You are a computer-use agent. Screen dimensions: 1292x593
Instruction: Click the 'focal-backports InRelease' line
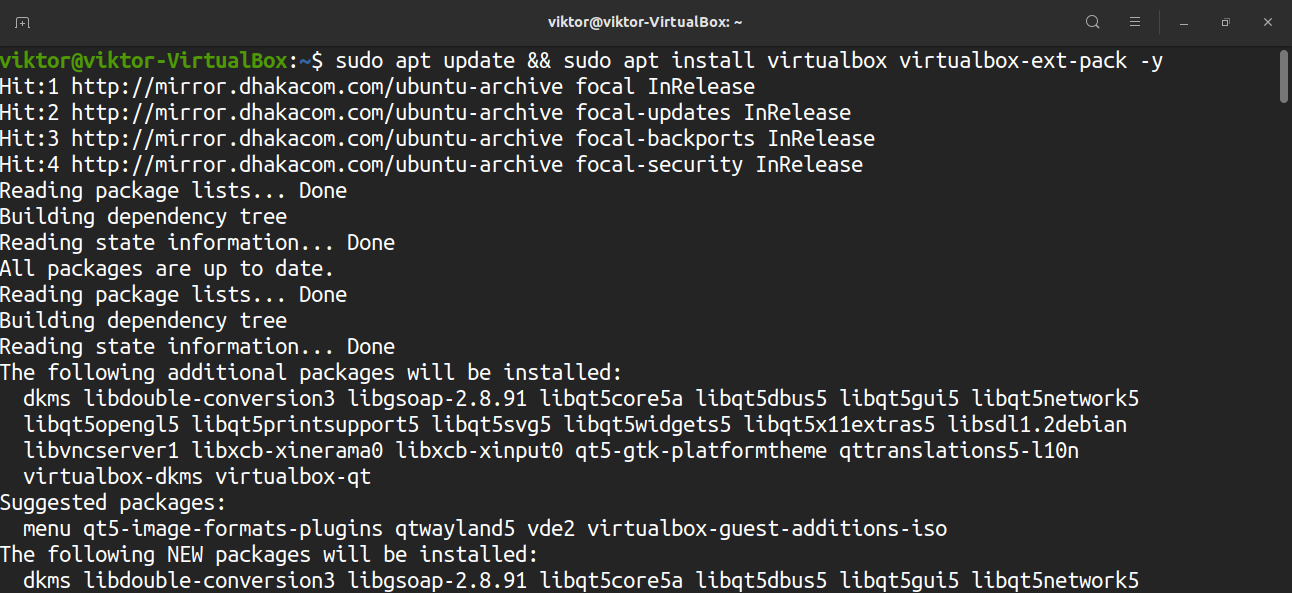[437, 139]
